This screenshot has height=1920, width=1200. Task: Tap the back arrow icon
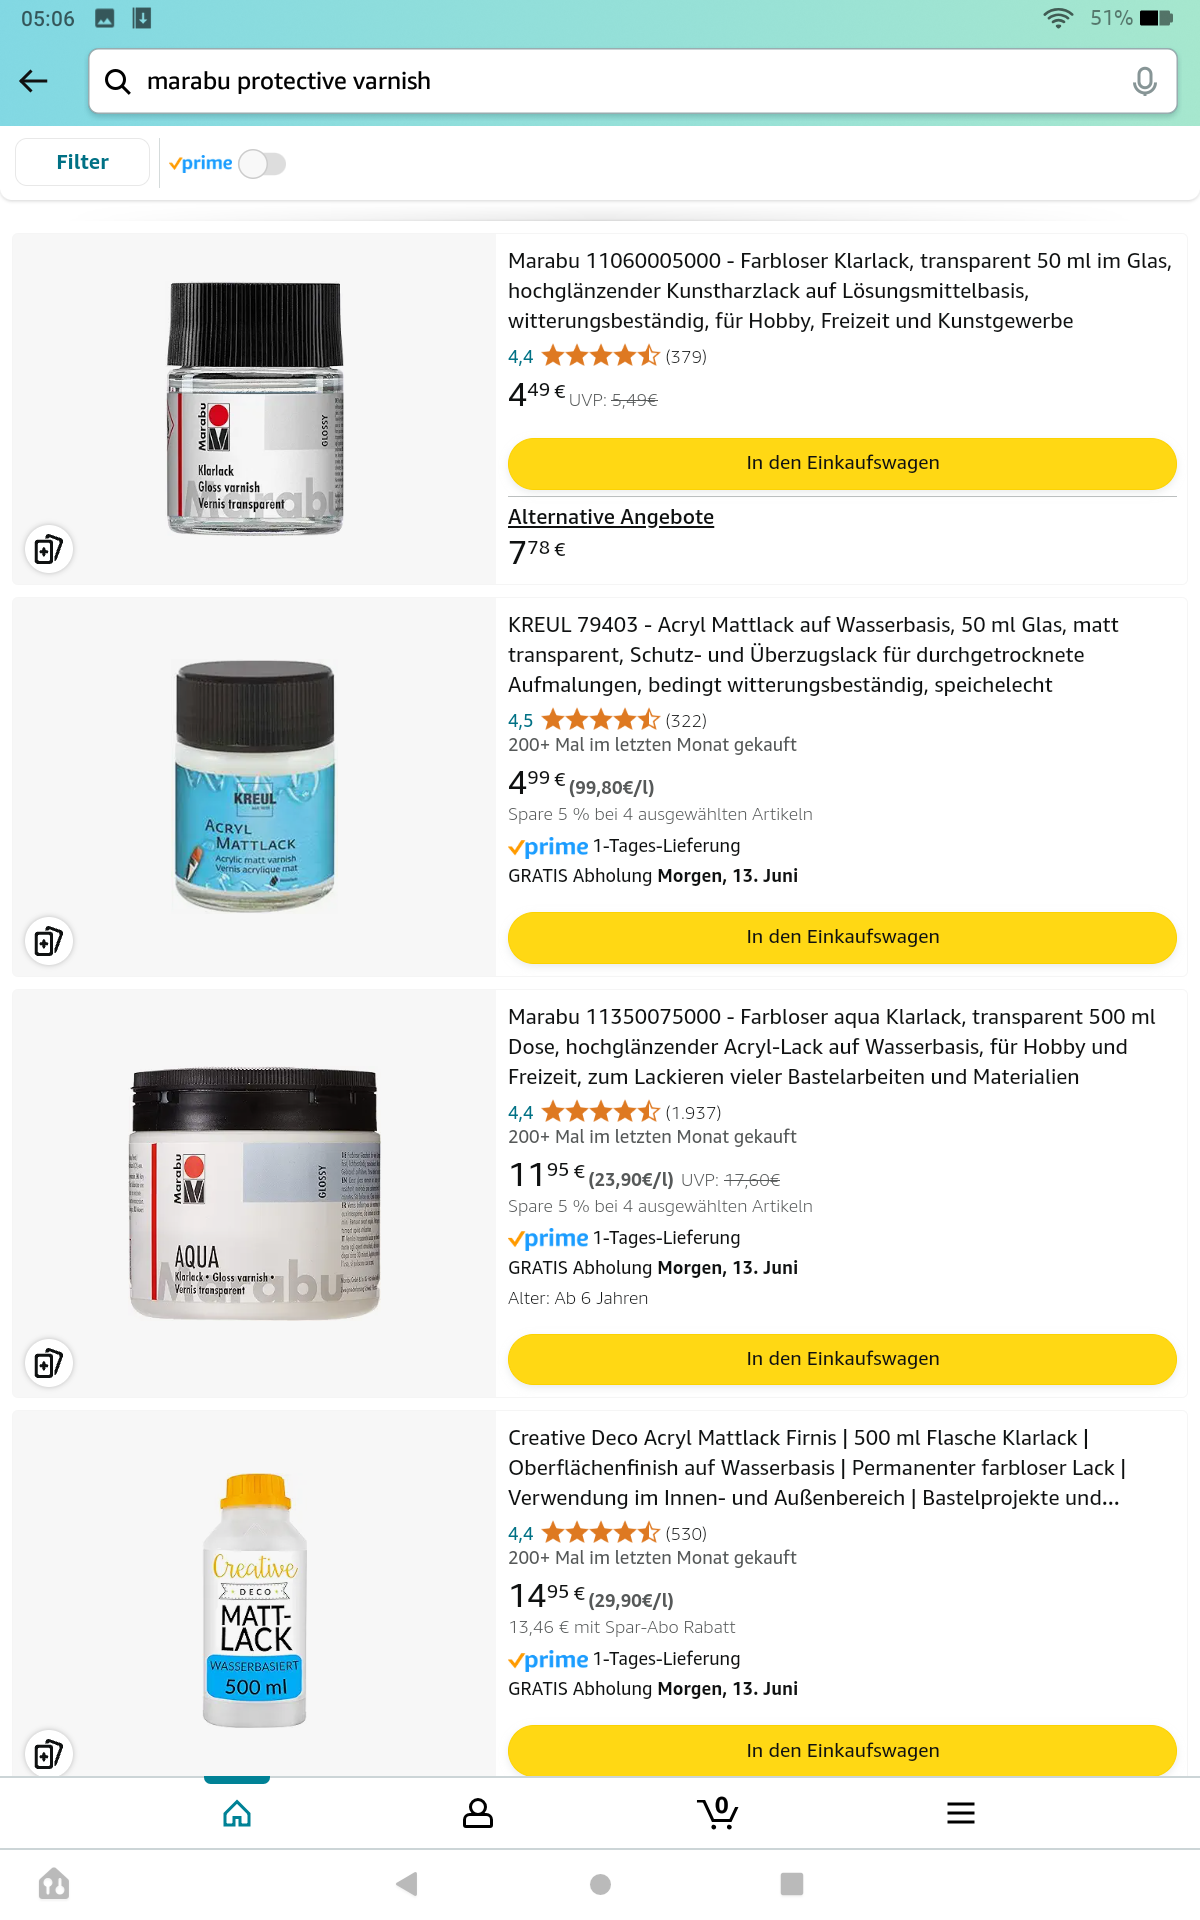[34, 81]
